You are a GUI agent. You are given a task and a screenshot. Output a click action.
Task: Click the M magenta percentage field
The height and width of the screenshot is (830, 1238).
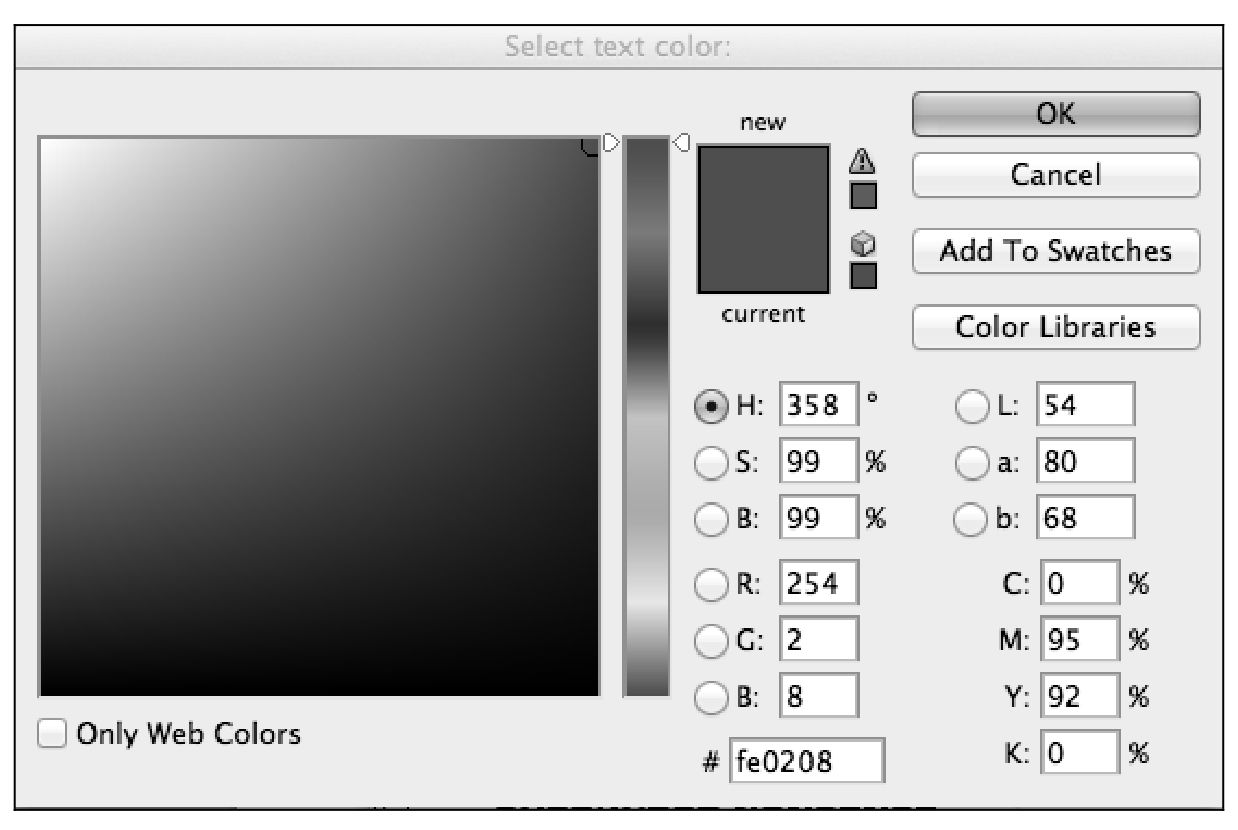pos(1079,640)
